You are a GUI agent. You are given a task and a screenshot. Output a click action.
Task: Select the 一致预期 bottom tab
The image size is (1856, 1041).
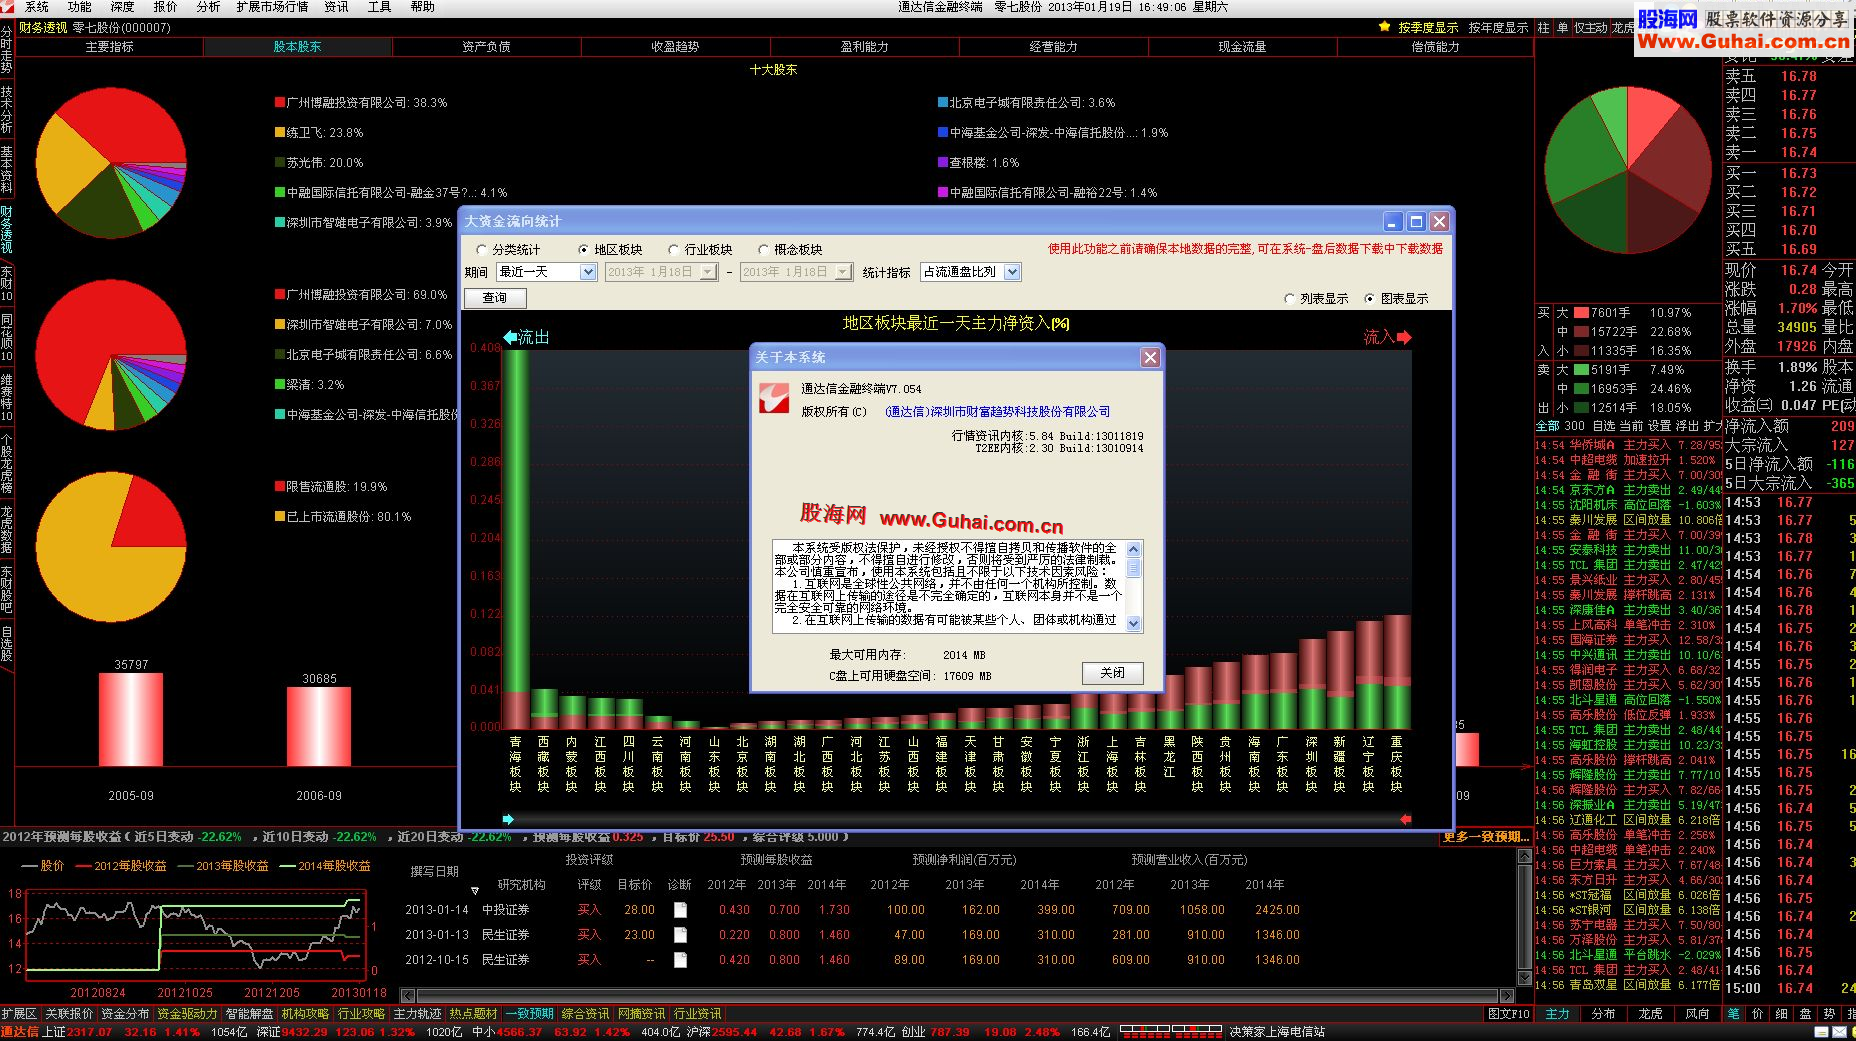[x=529, y=1014]
